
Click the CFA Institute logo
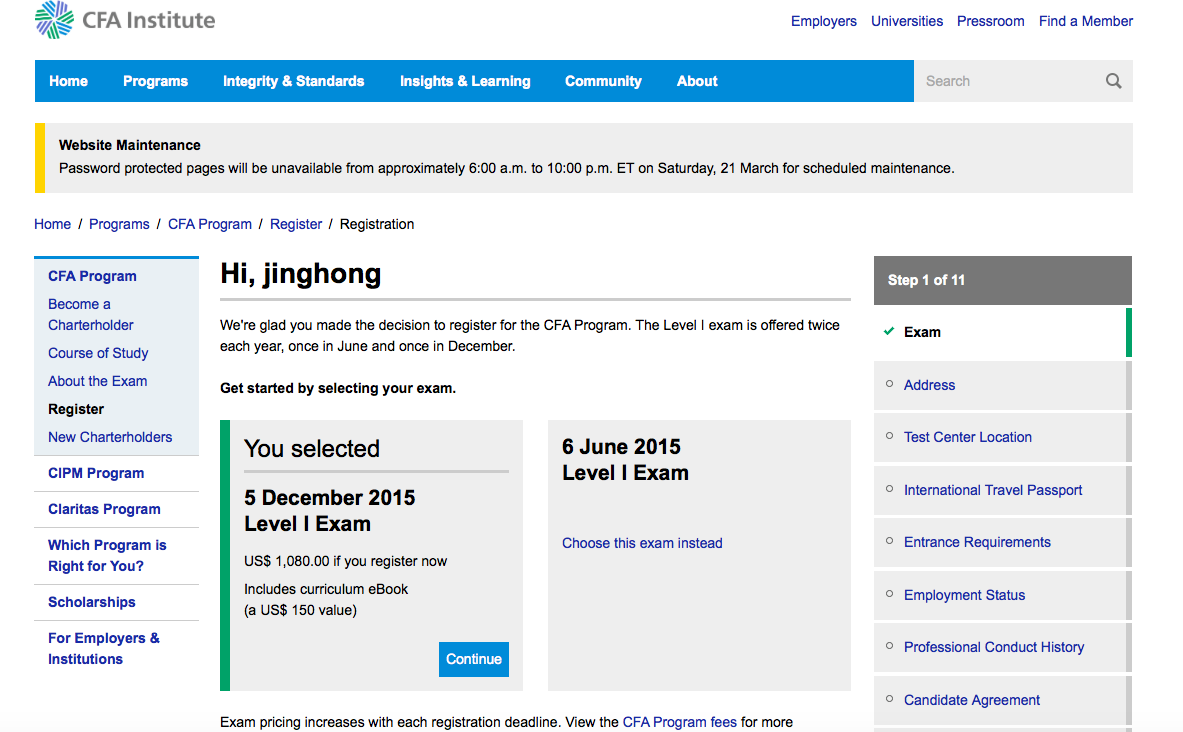pos(125,20)
